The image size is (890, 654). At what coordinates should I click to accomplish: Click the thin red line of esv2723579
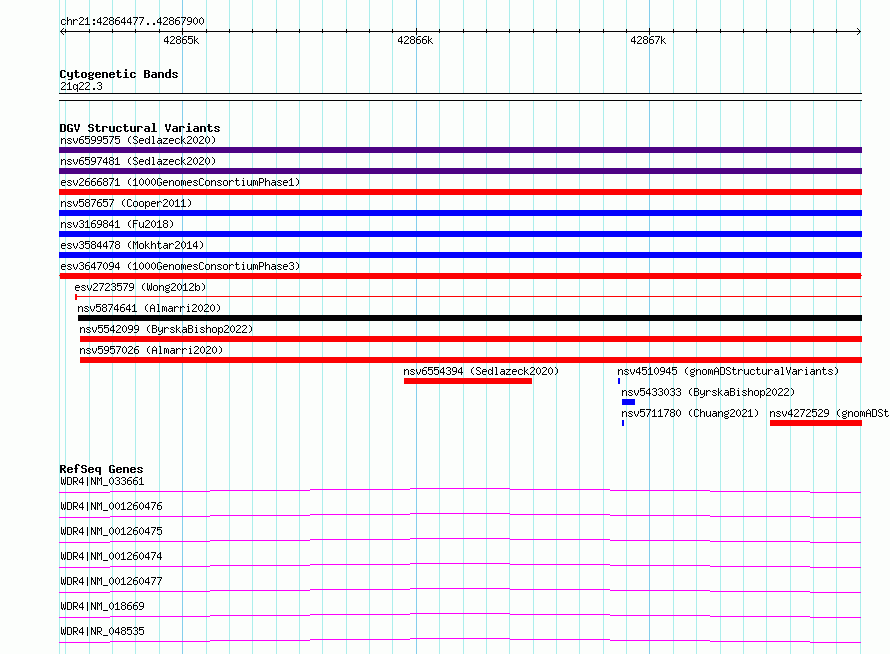pyautogui.click(x=468, y=296)
